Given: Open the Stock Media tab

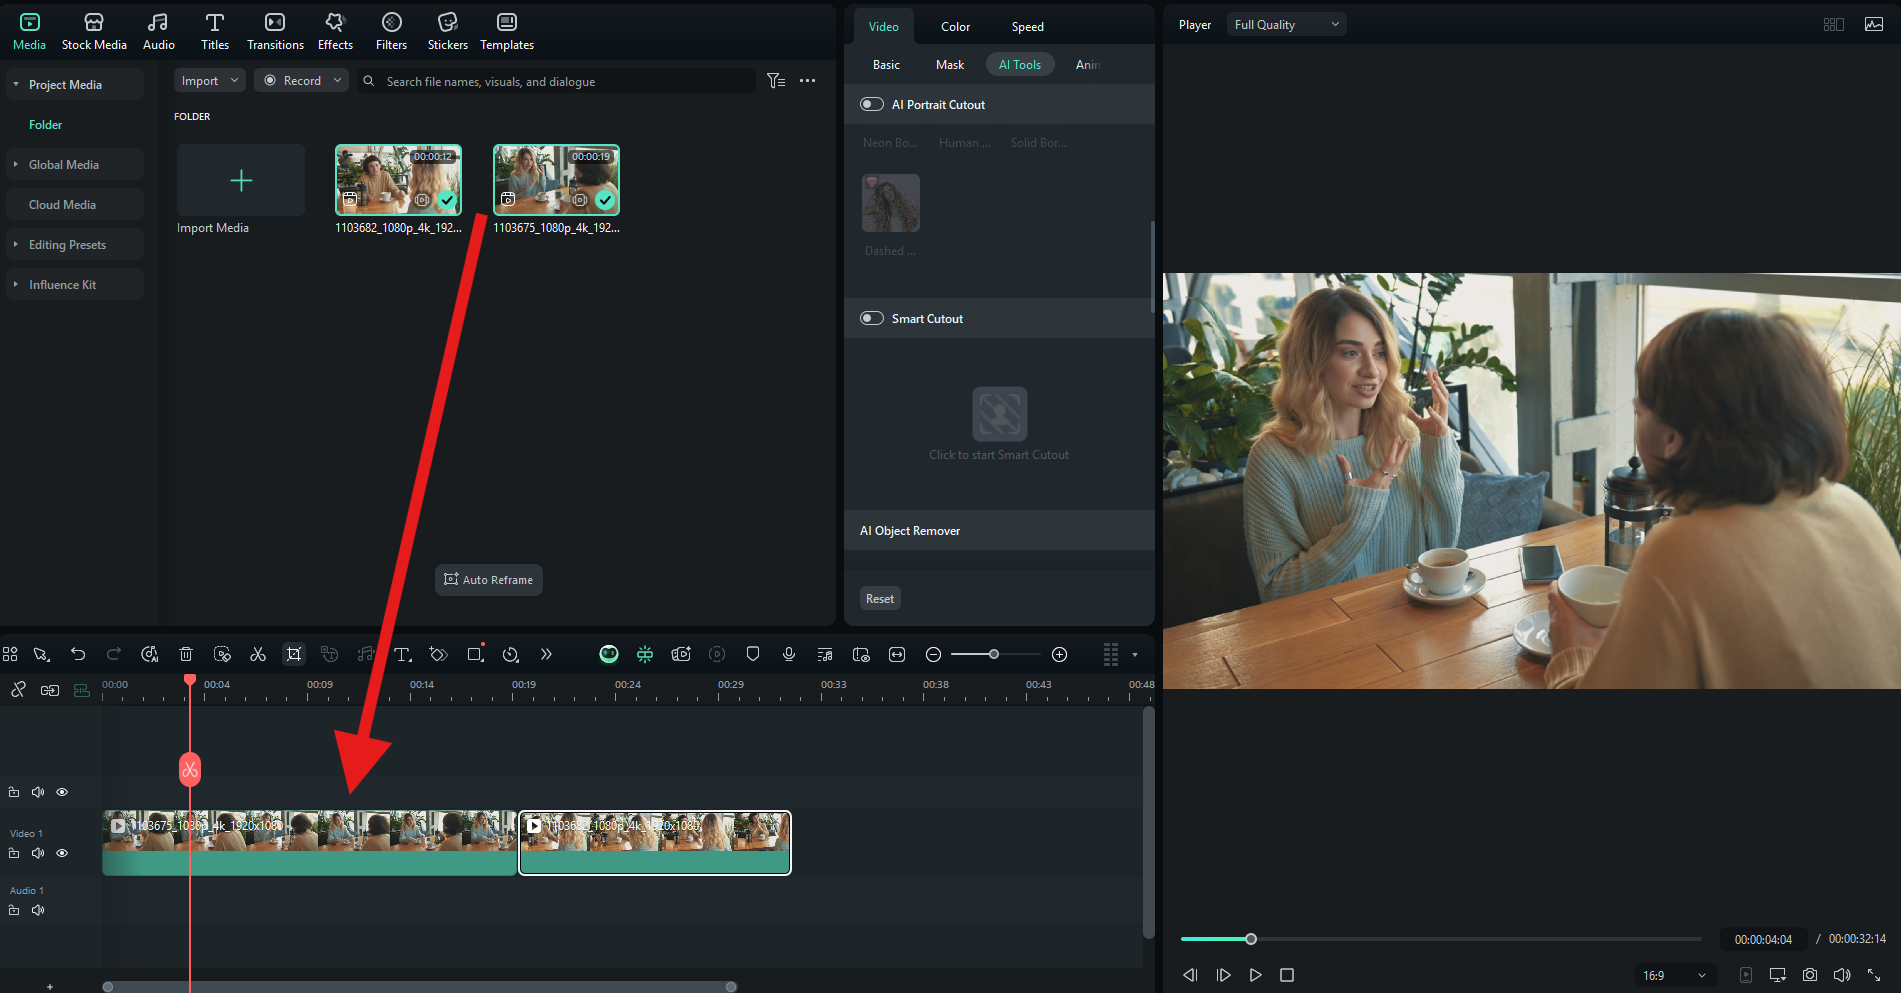Looking at the screenshot, I should tap(94, 32).
